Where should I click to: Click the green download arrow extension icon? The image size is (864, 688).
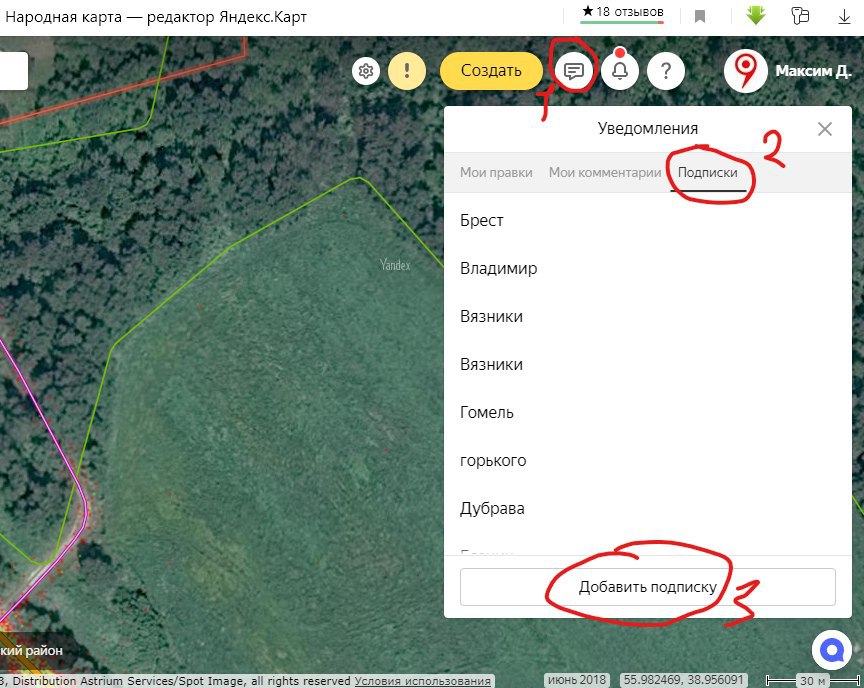755,15
